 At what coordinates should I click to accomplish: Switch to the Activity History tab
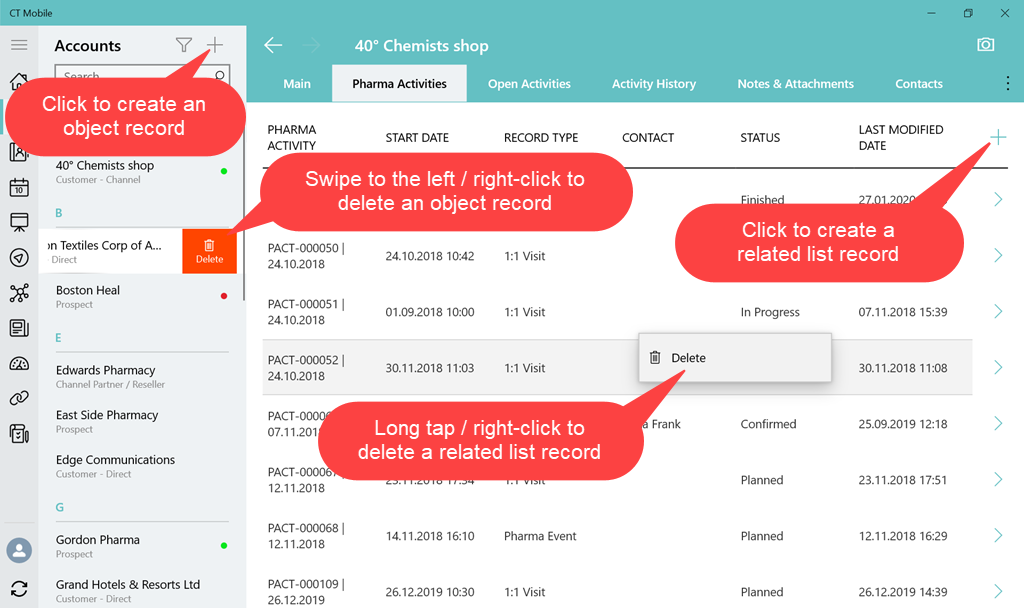point(654,84)
